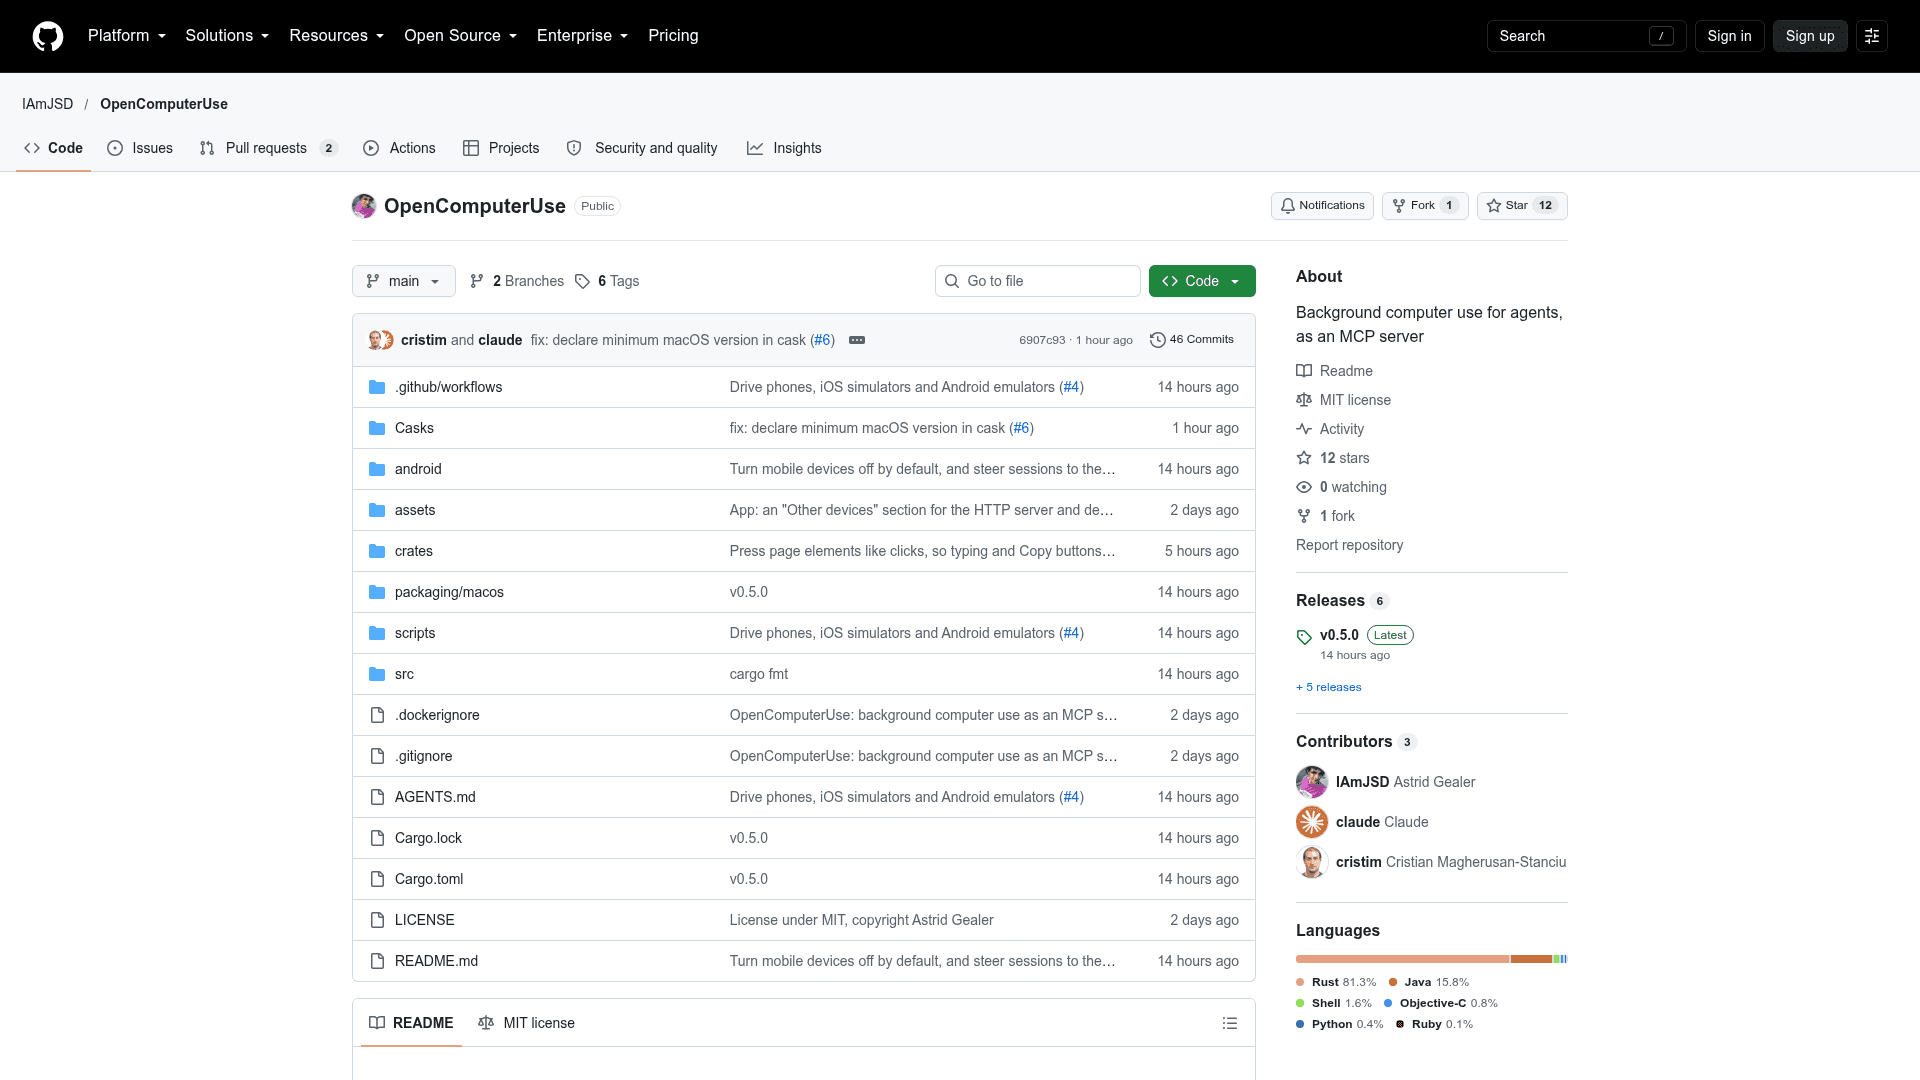1920x1080 pixels.
Task: Click the Java segment of languages bar
Action: 1531,959
